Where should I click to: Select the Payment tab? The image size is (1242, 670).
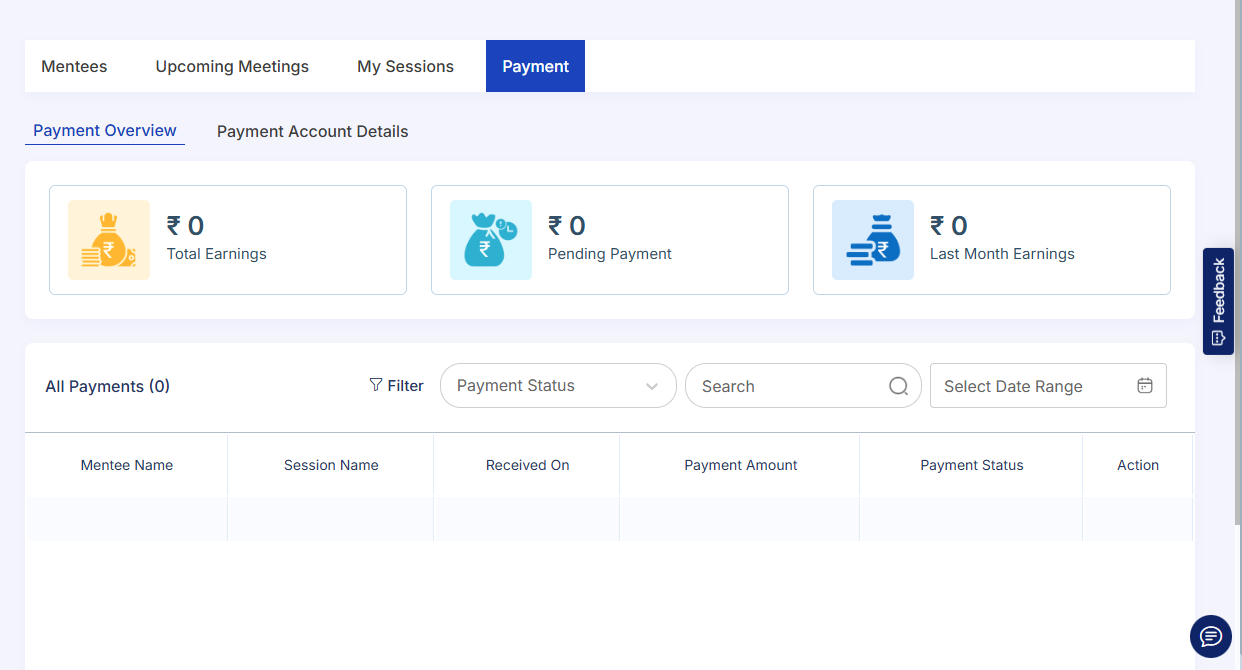(x=535, y=66)
